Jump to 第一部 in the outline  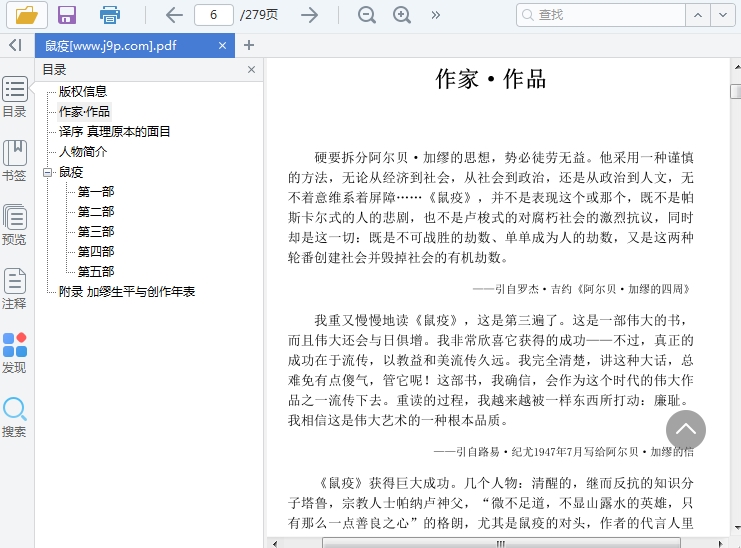click(96, 192)
